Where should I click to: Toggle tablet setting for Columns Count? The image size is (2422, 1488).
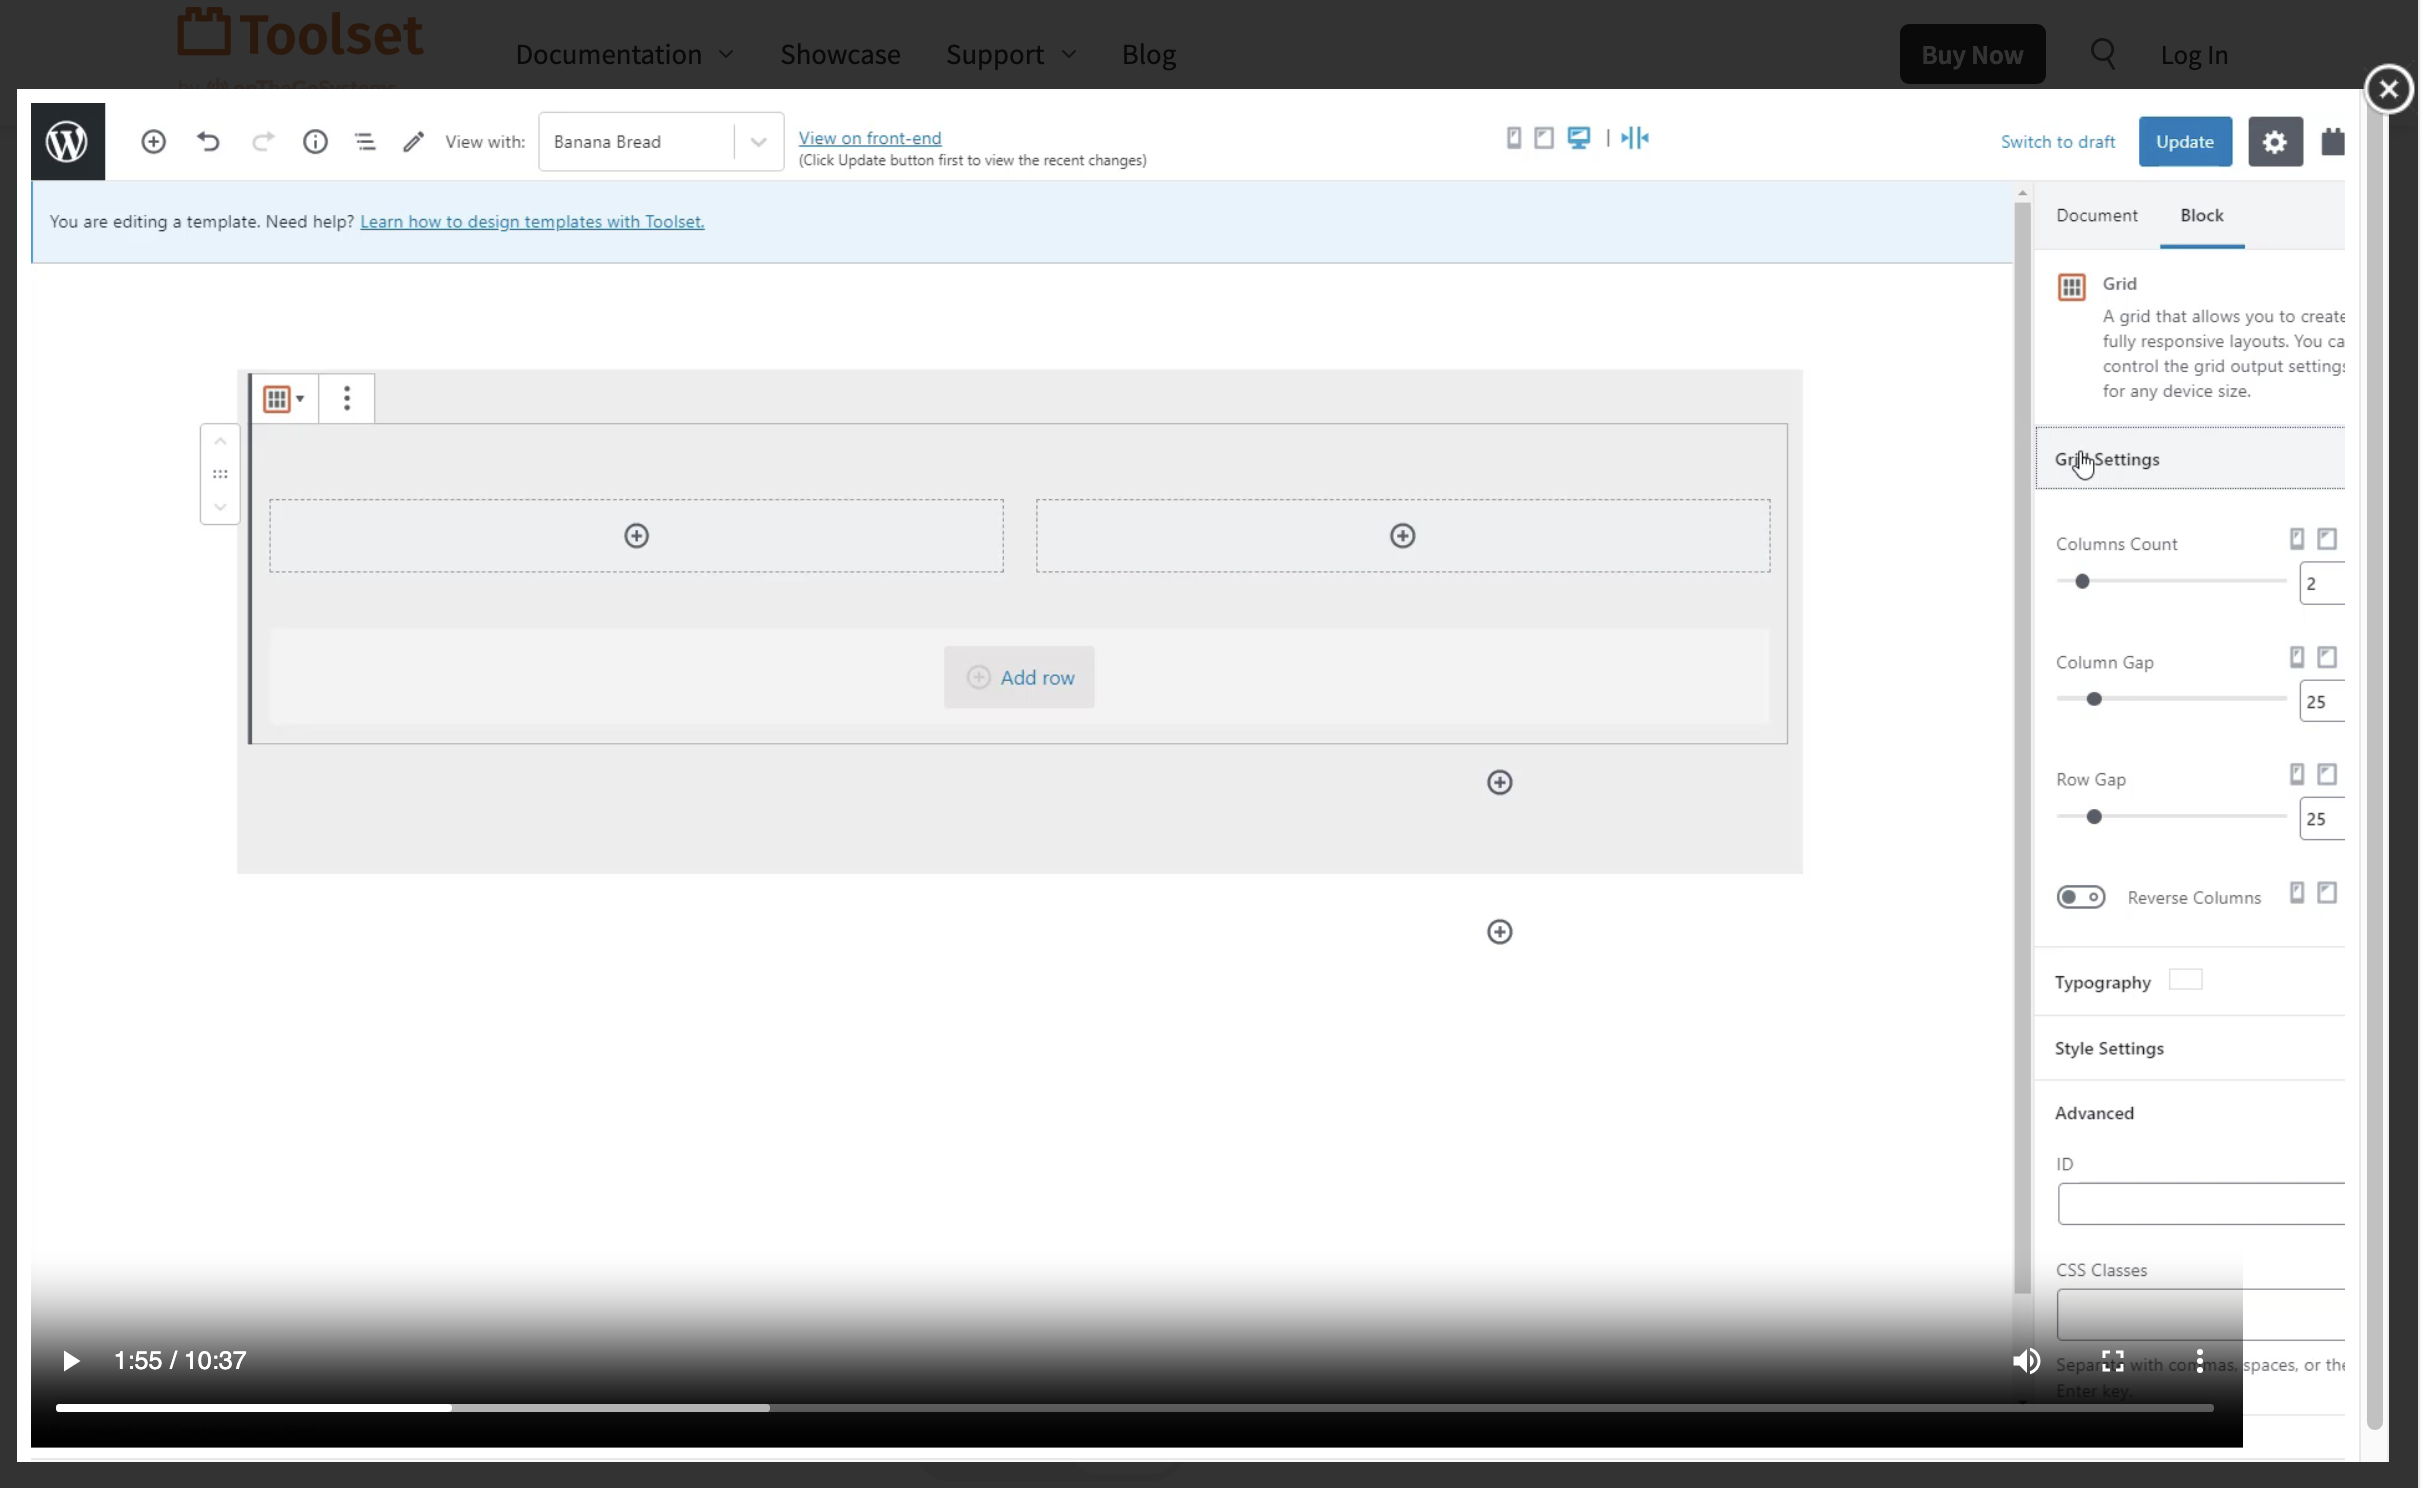[x=2327, y=539]
